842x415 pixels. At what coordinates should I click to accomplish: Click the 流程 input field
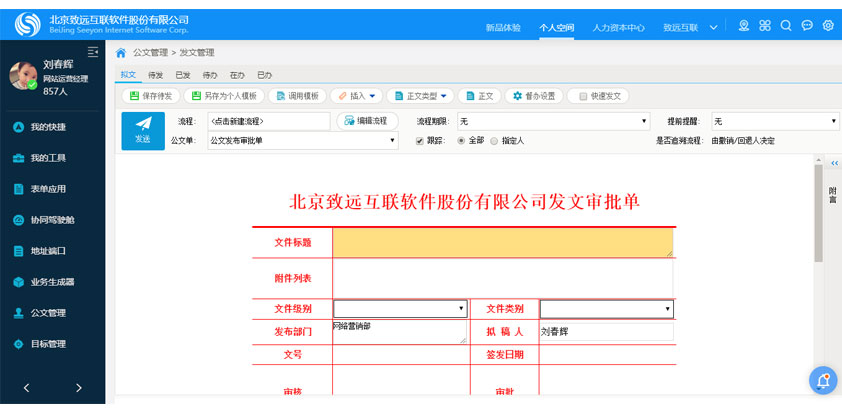[x=269, y=121]
